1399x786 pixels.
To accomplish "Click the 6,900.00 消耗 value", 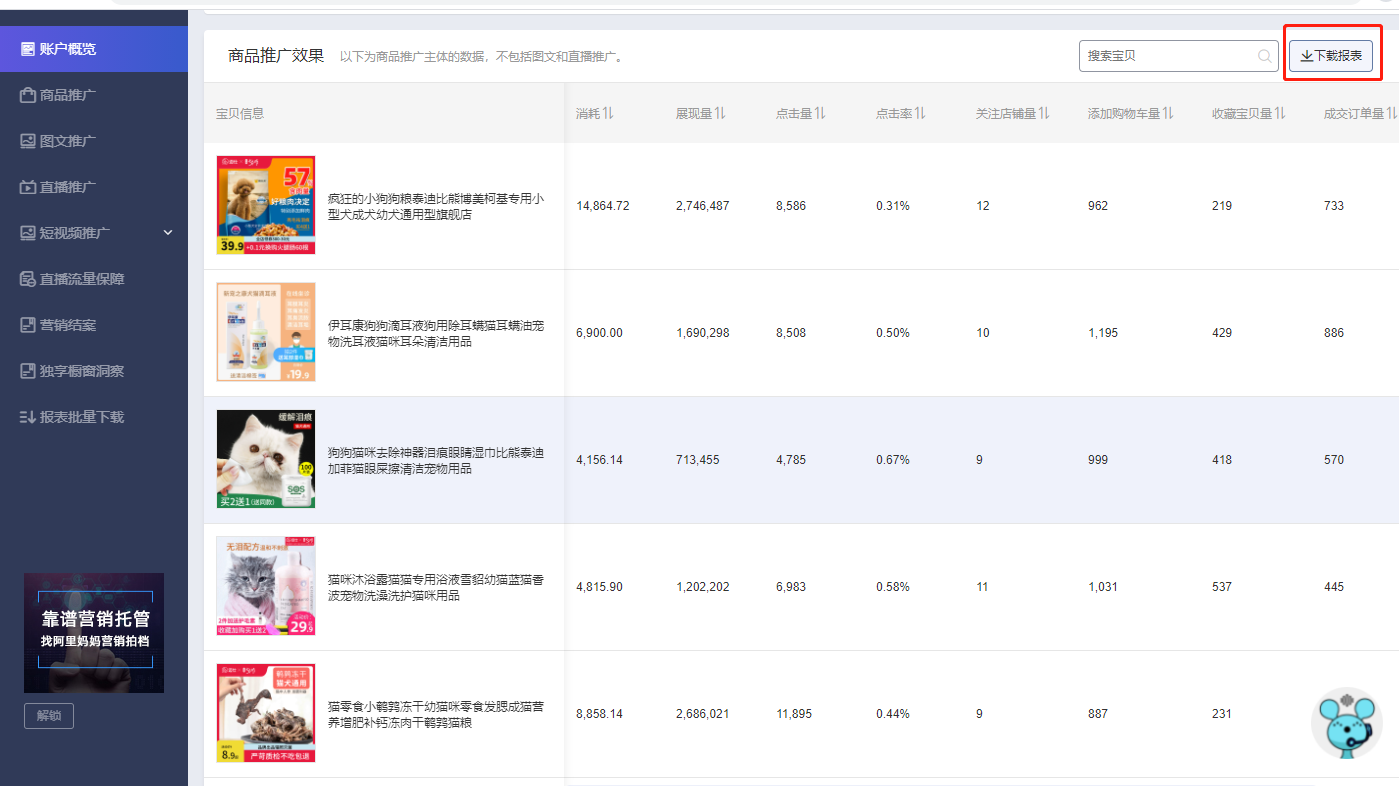I will pyautogui.click(x=599, y=333).
